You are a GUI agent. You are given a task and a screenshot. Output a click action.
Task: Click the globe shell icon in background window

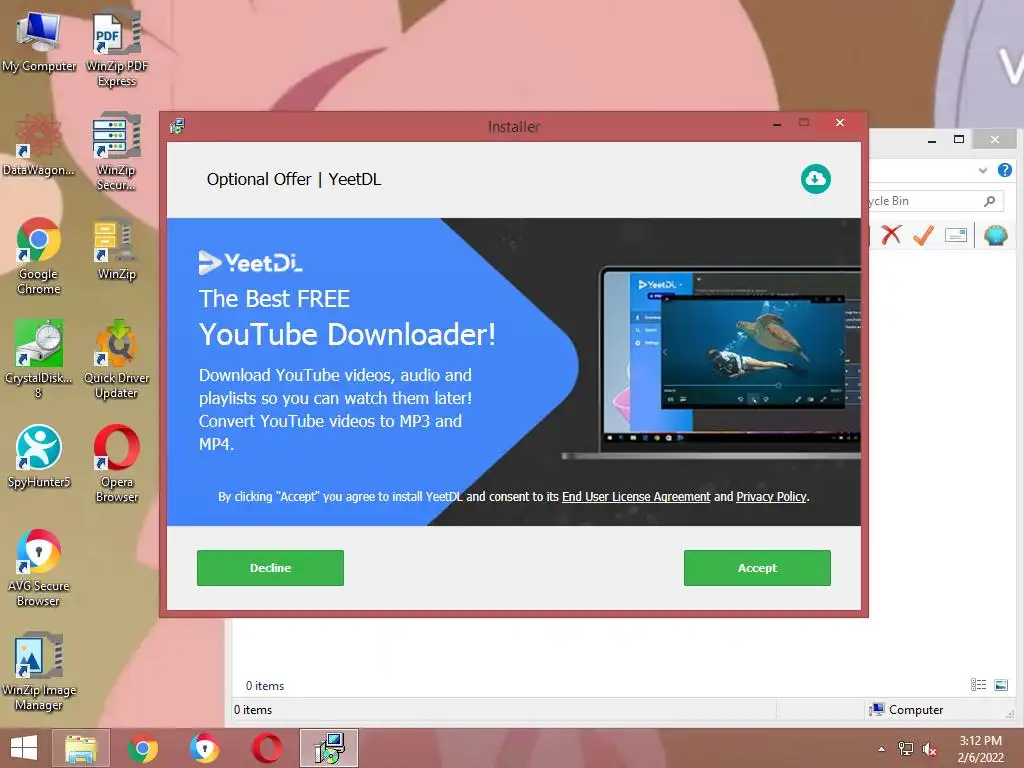pos(995,234)
